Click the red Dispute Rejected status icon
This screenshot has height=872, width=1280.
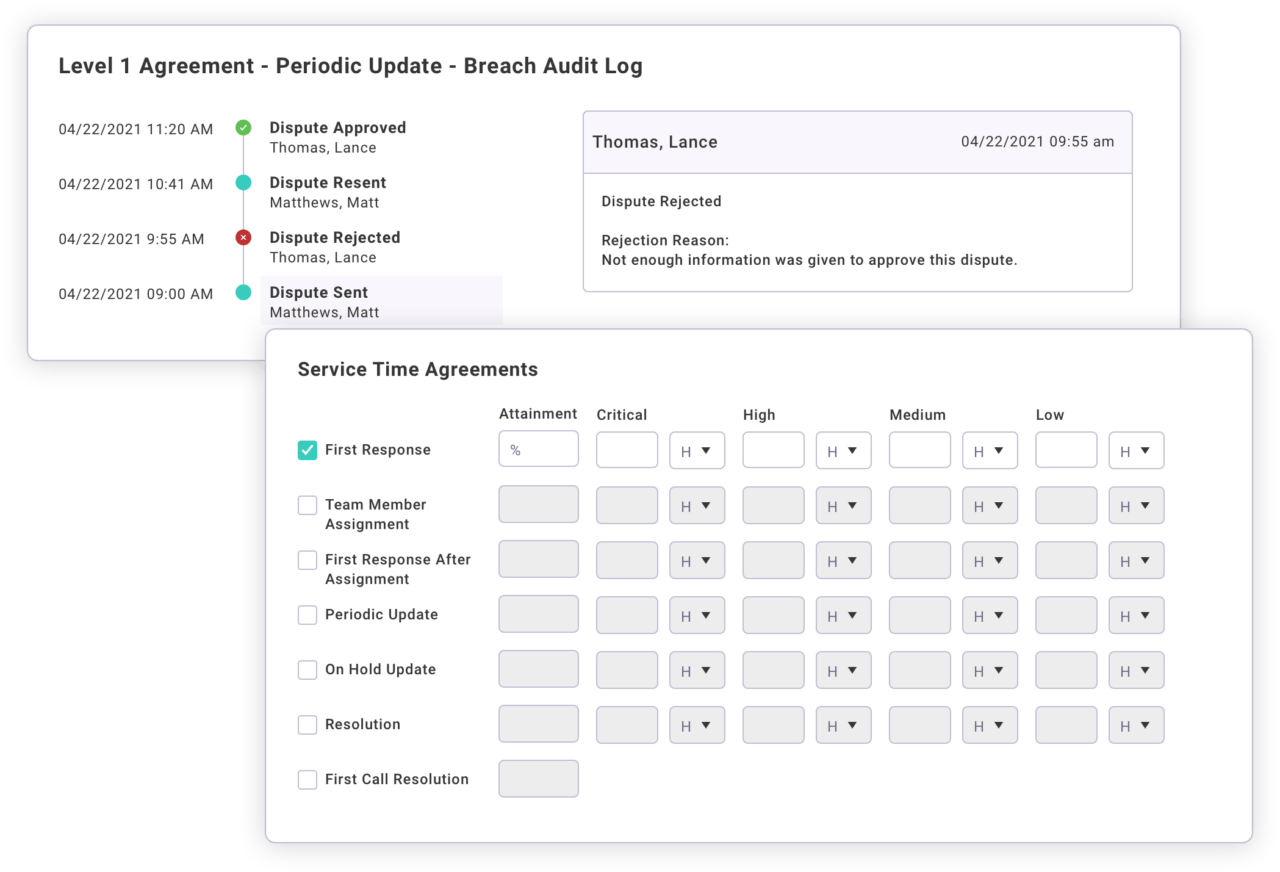click(243, 238)
